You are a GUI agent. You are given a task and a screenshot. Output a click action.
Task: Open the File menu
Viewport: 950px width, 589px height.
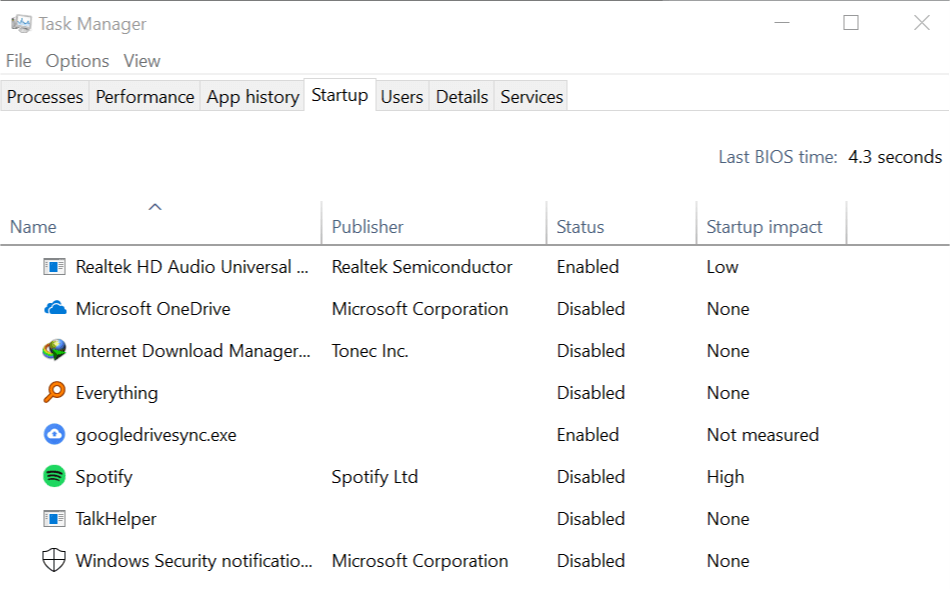click(x=19, y=61)
